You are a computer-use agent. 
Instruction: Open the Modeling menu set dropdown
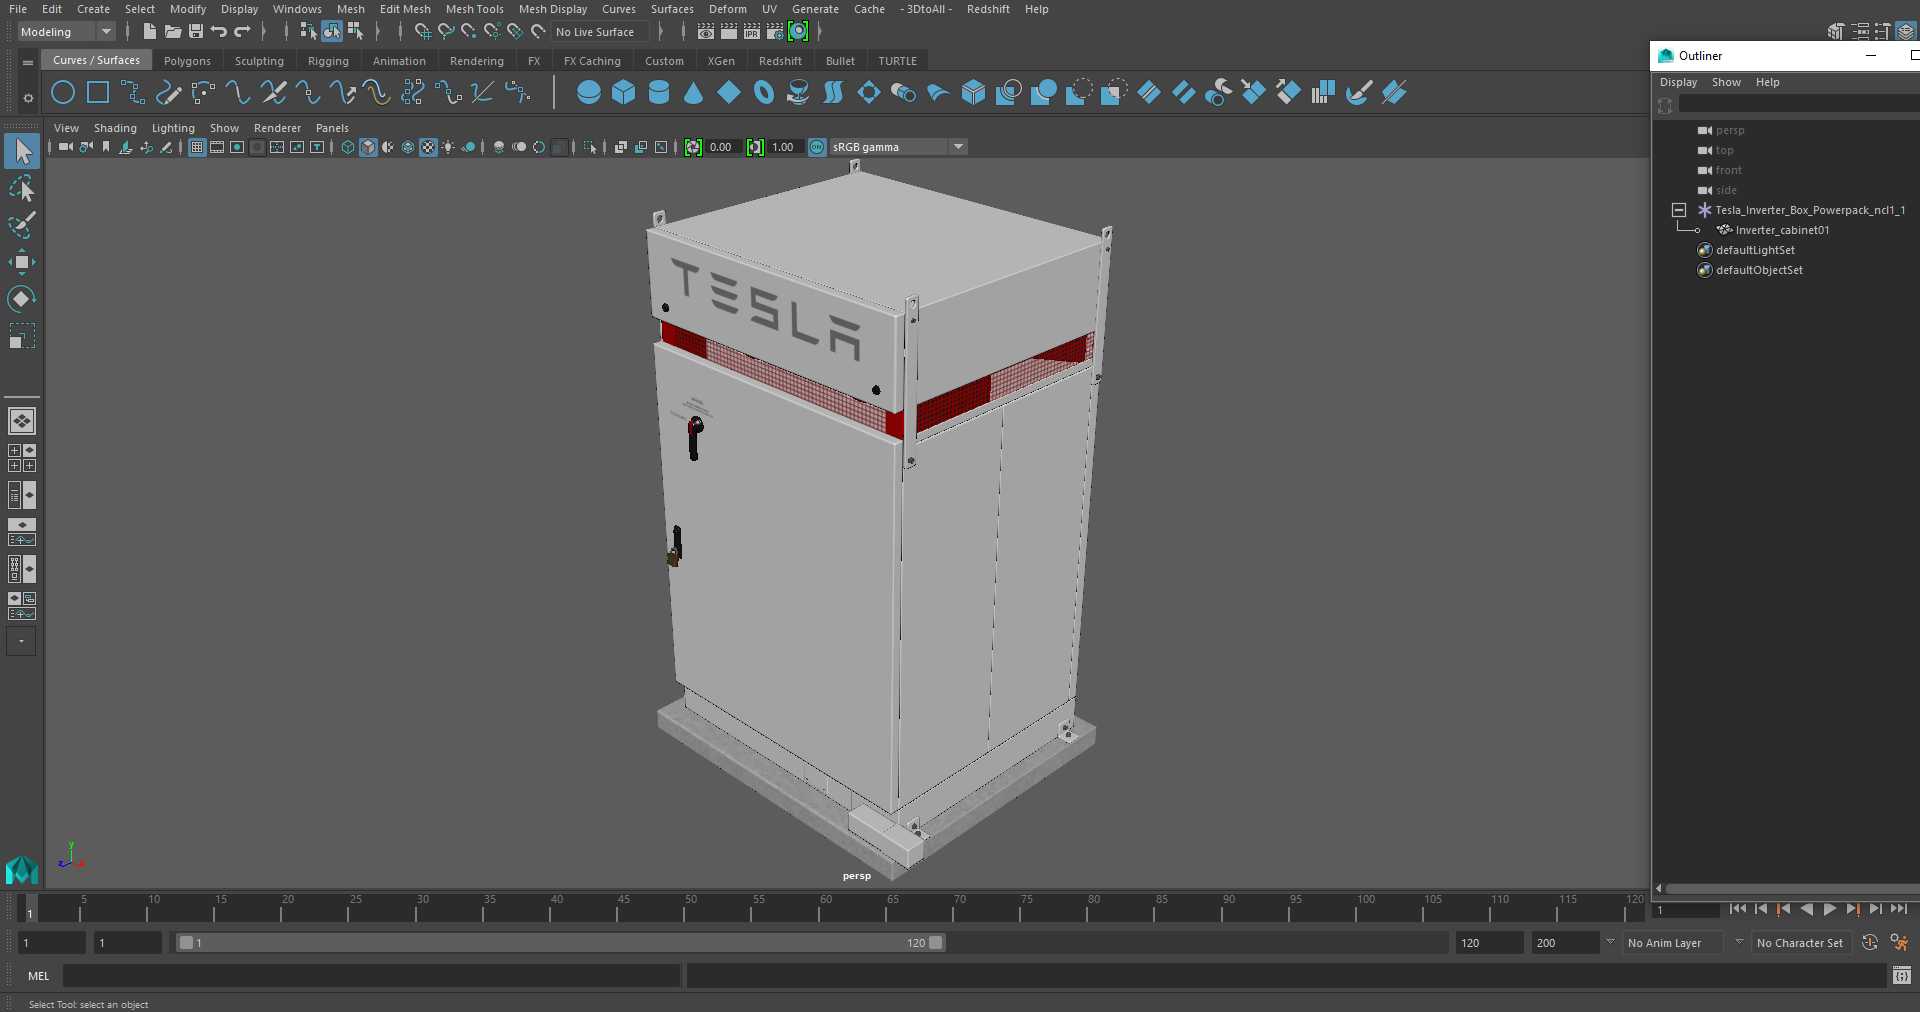point(66,32)
